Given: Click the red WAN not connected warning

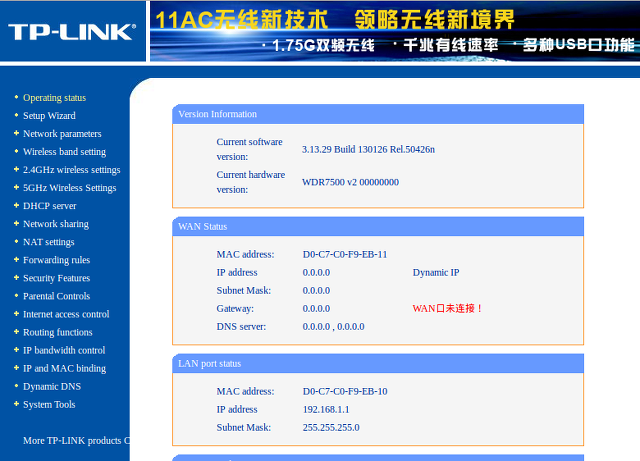Looking at the screenshot, I should [x=448, y=308].
